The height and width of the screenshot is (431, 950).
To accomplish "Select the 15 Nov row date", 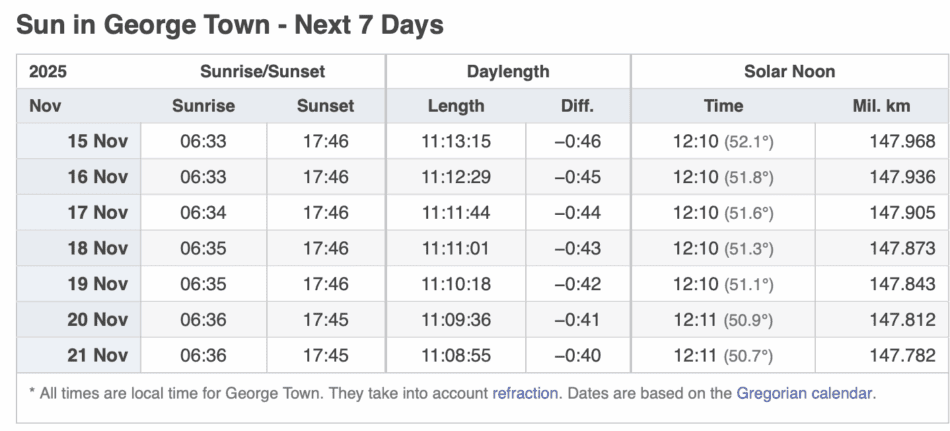I will [x=97, y=141].
